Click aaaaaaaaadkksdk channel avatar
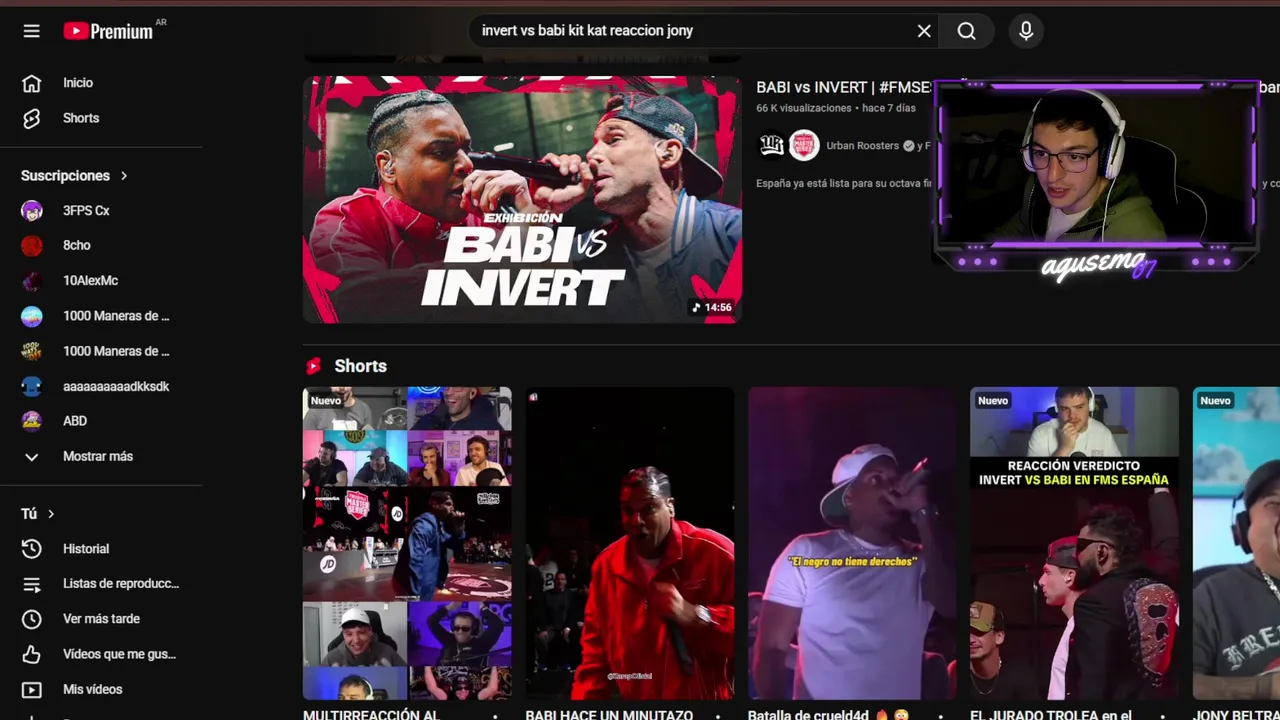Image resolution: width=1280 pixels, height=720 pixels. tap(32, 386)
